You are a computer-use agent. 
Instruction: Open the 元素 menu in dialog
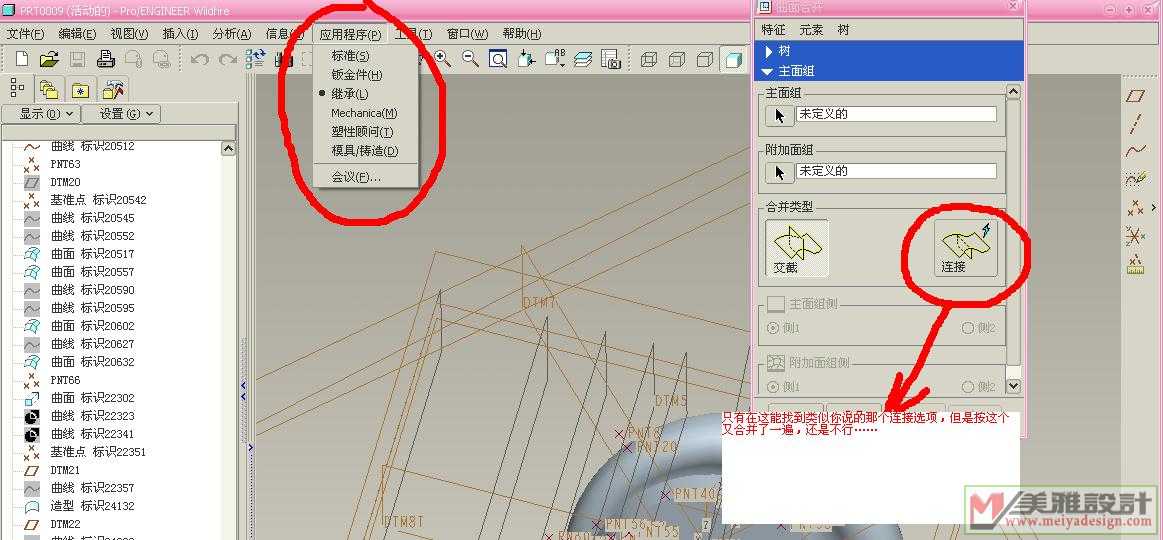811,30
